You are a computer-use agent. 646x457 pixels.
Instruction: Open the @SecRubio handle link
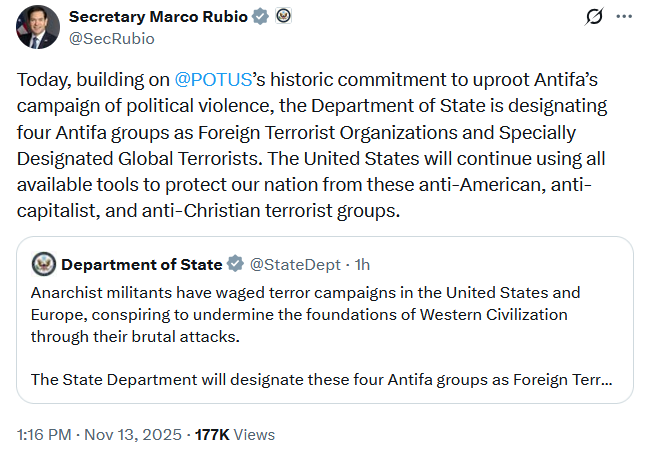[112, 39]
